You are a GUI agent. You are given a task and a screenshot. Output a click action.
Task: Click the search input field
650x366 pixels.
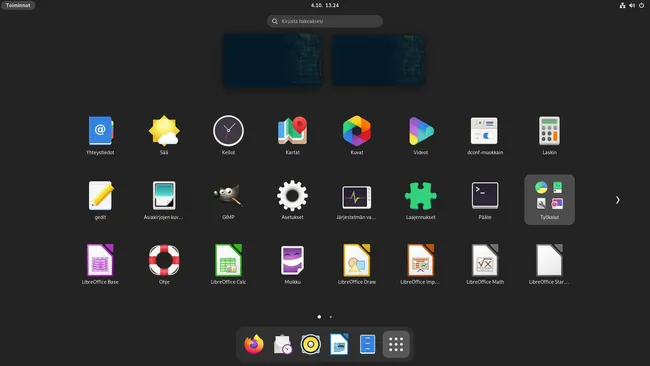pos(325,21)
